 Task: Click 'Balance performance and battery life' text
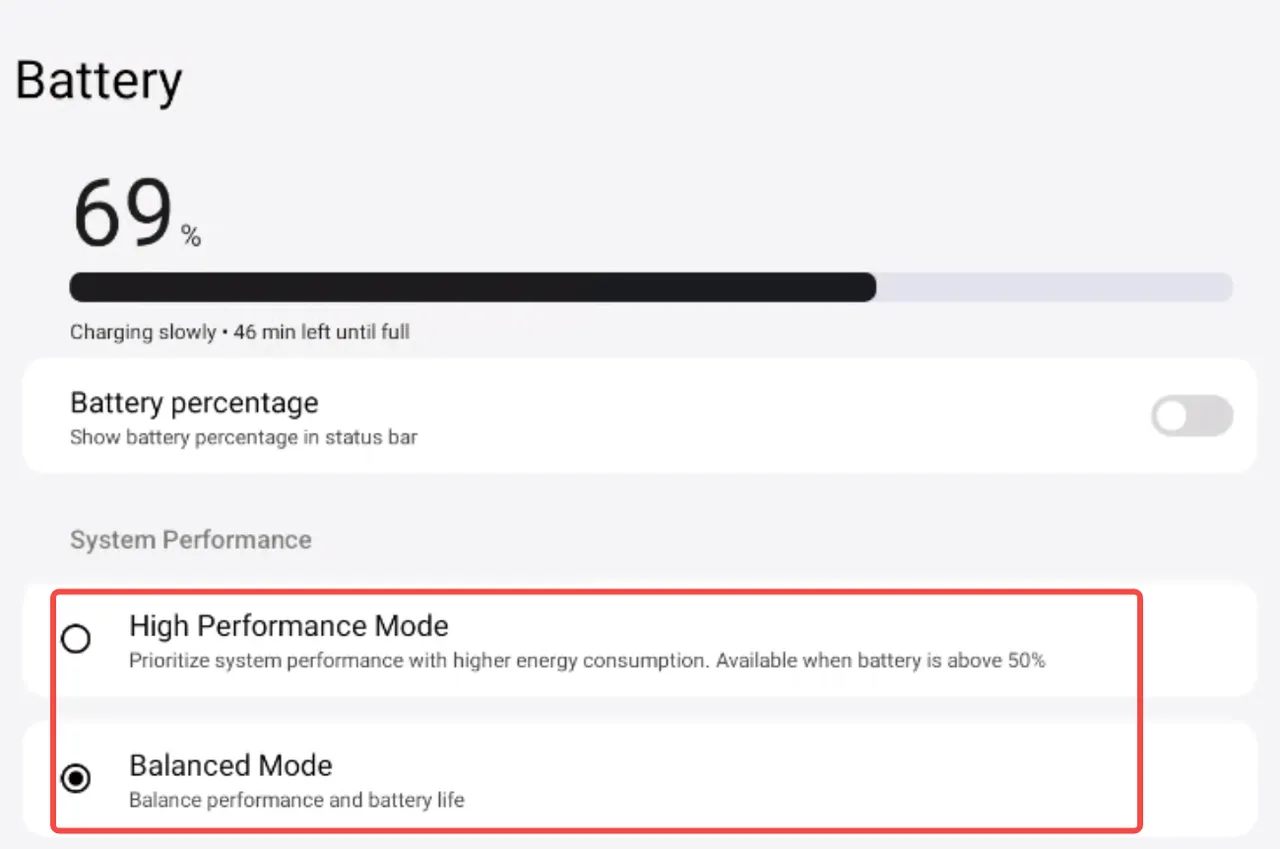click(x=296, y=800)
